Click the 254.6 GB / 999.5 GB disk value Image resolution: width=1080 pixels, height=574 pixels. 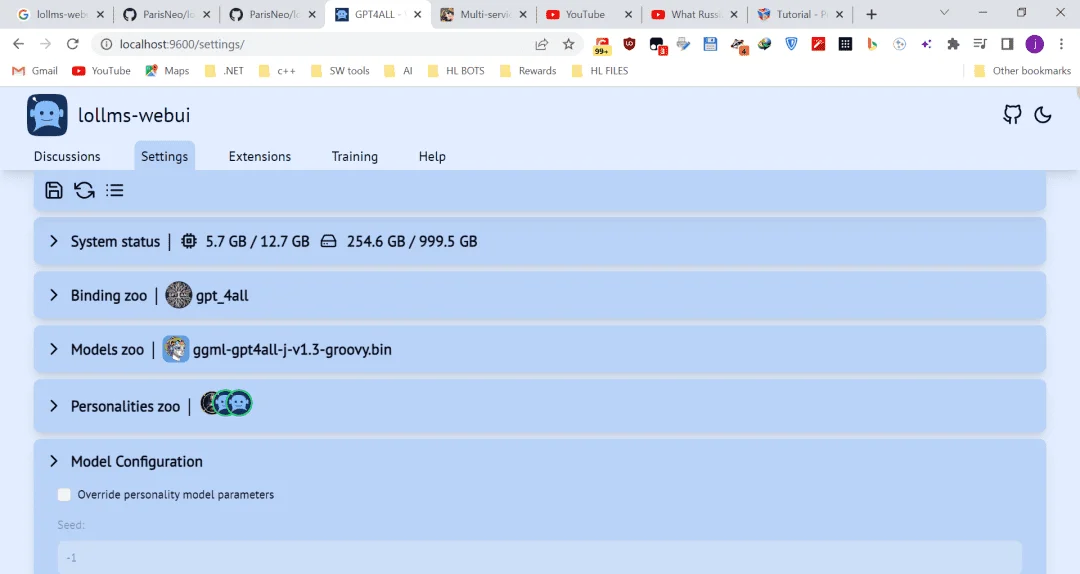412,241
